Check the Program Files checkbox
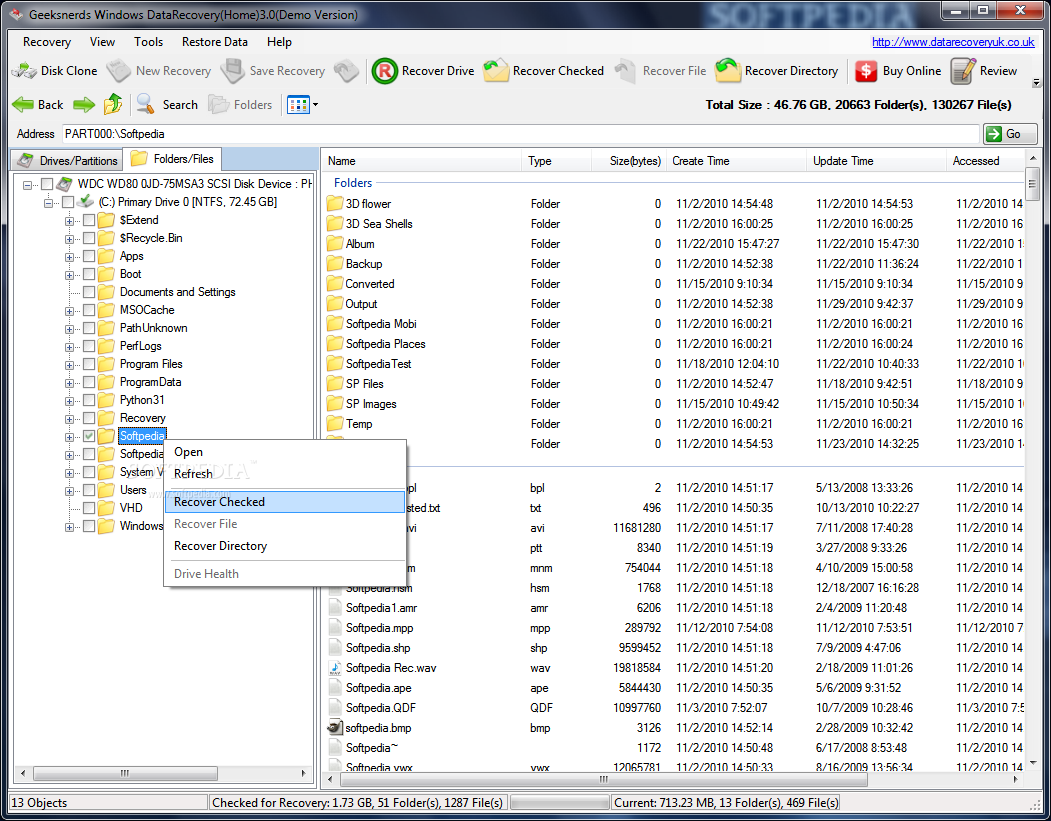 [88, 364]
